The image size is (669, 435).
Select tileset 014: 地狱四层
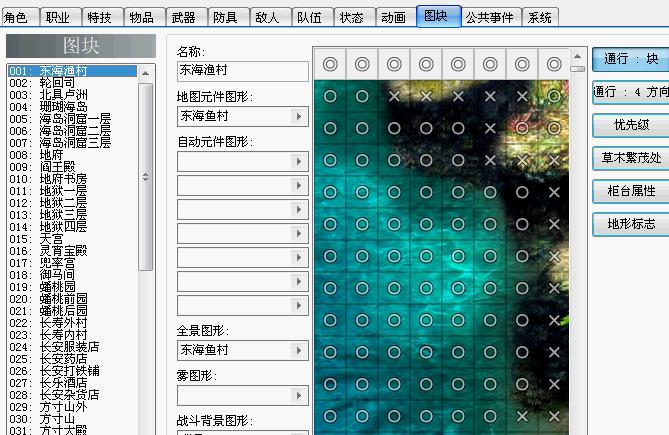[x=72, y=227]
